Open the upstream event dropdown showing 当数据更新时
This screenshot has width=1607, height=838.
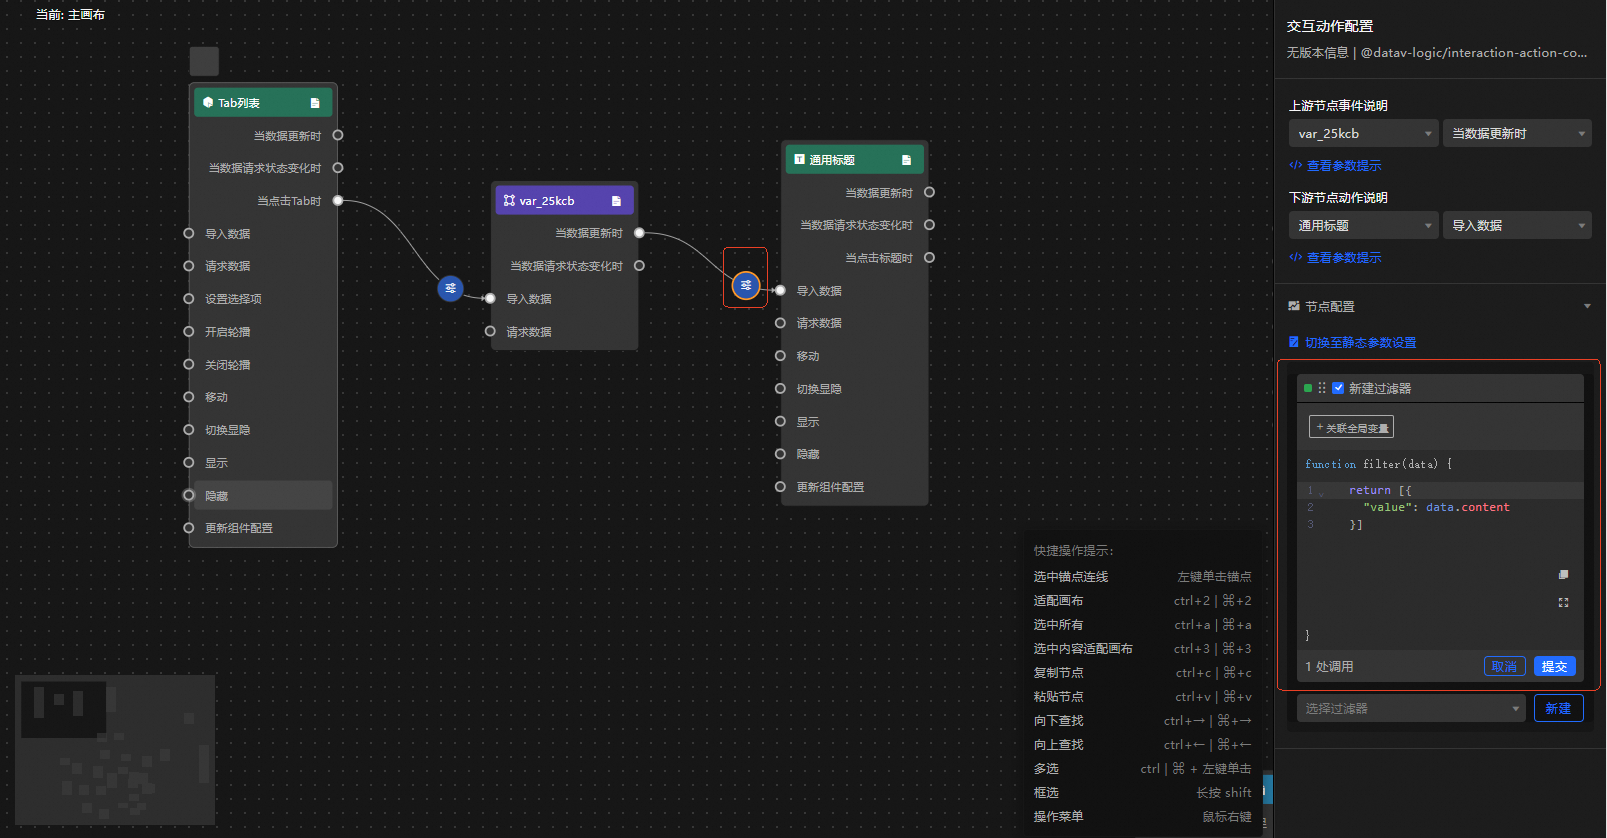tap(1516, 133)
